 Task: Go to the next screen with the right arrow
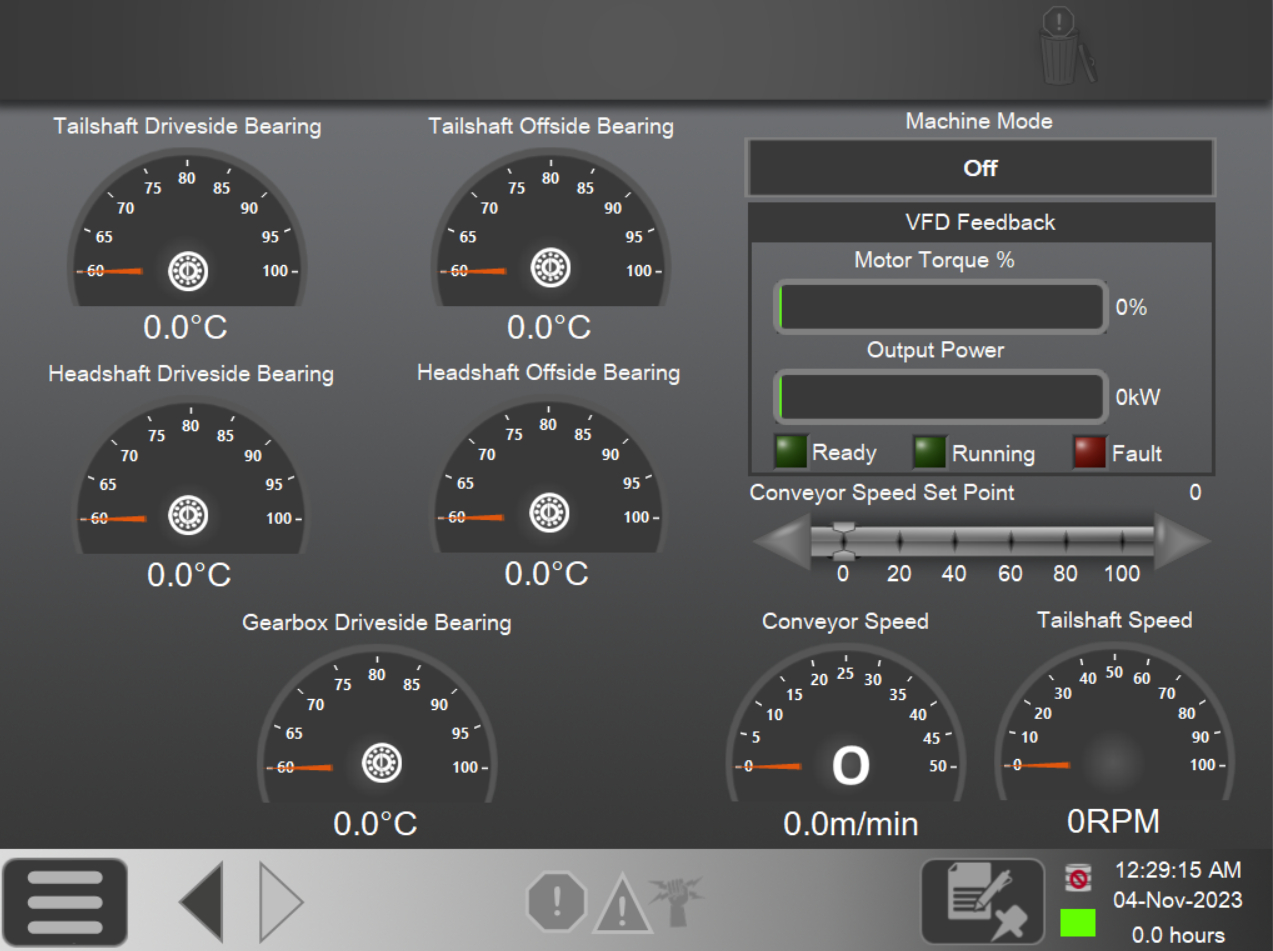(281, 902)
